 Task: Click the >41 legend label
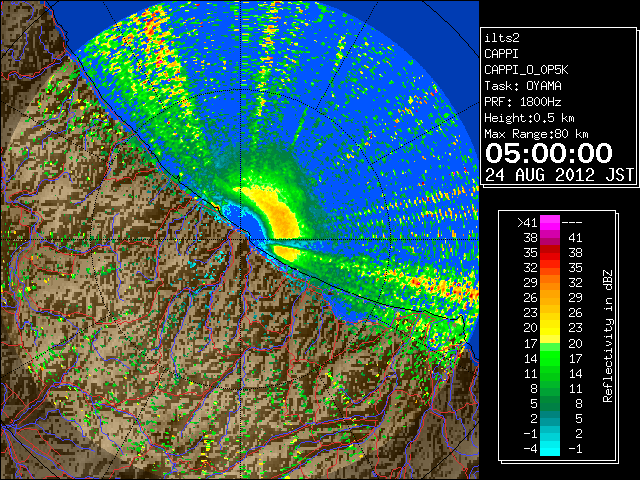[x=527, y=223]
